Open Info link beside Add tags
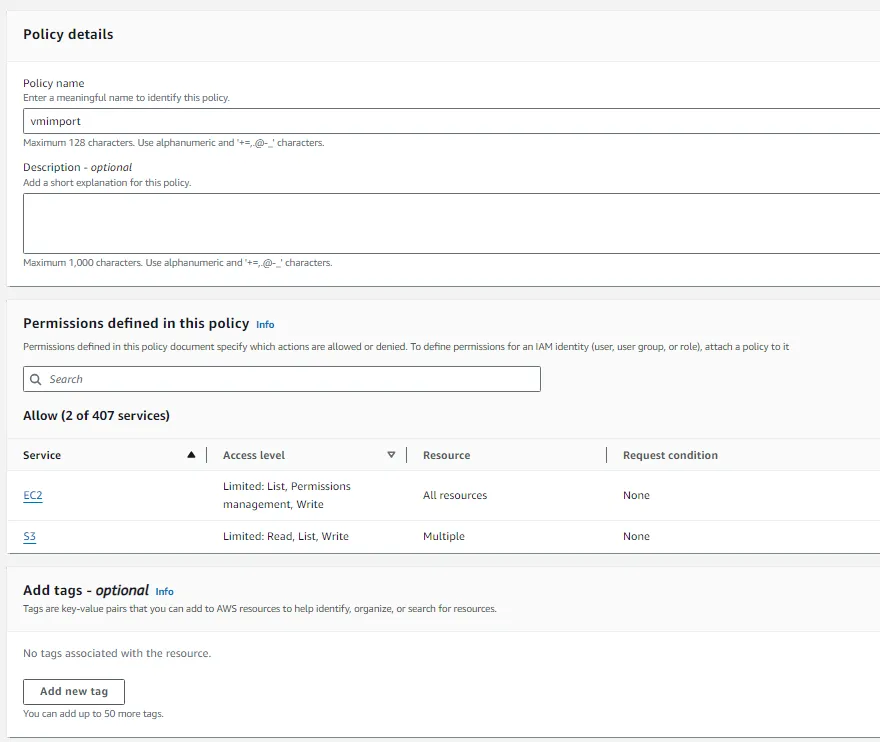Viewport: 880px width, 742px height. (x=165, y=592)
